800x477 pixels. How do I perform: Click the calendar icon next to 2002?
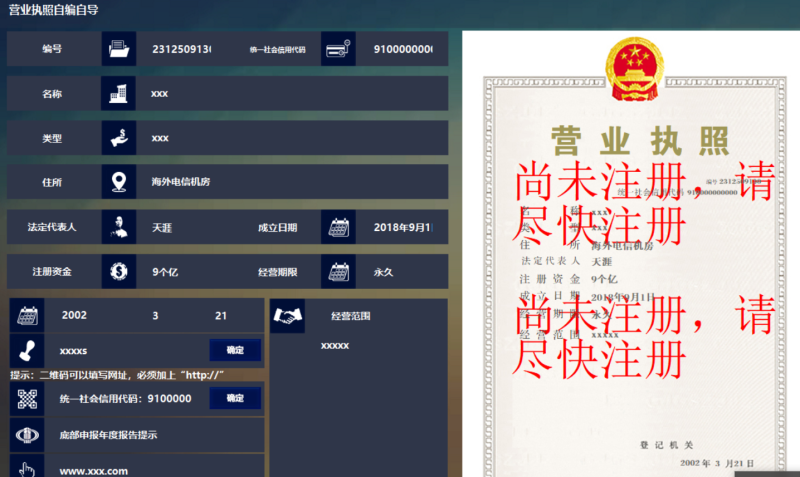pos(27,316)
